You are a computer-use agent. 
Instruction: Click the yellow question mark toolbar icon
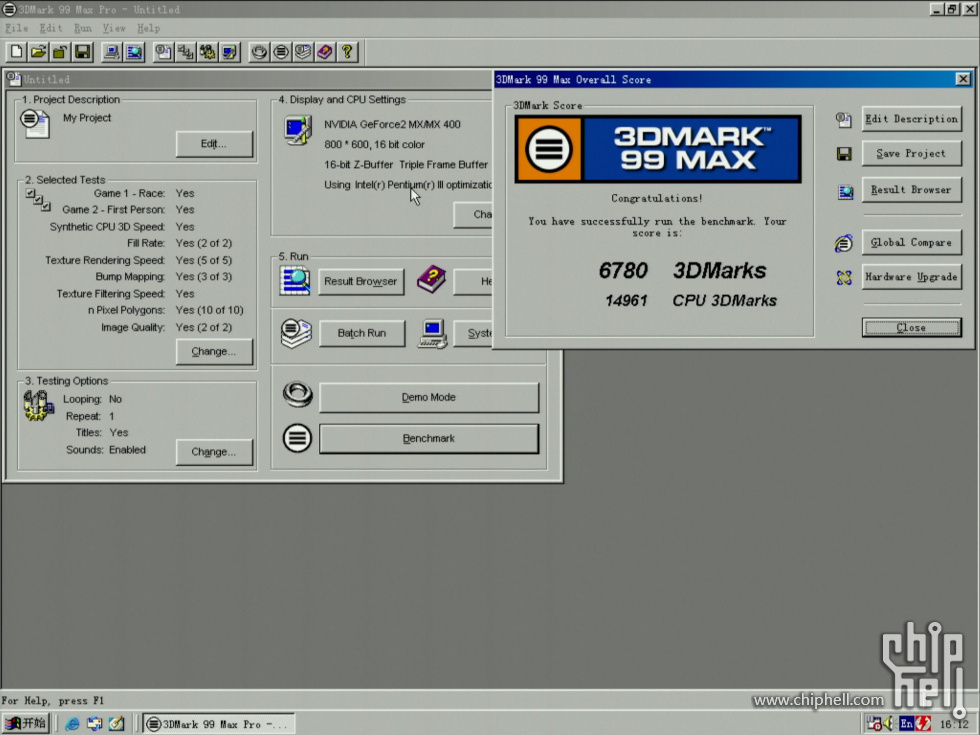click(347, 52)
